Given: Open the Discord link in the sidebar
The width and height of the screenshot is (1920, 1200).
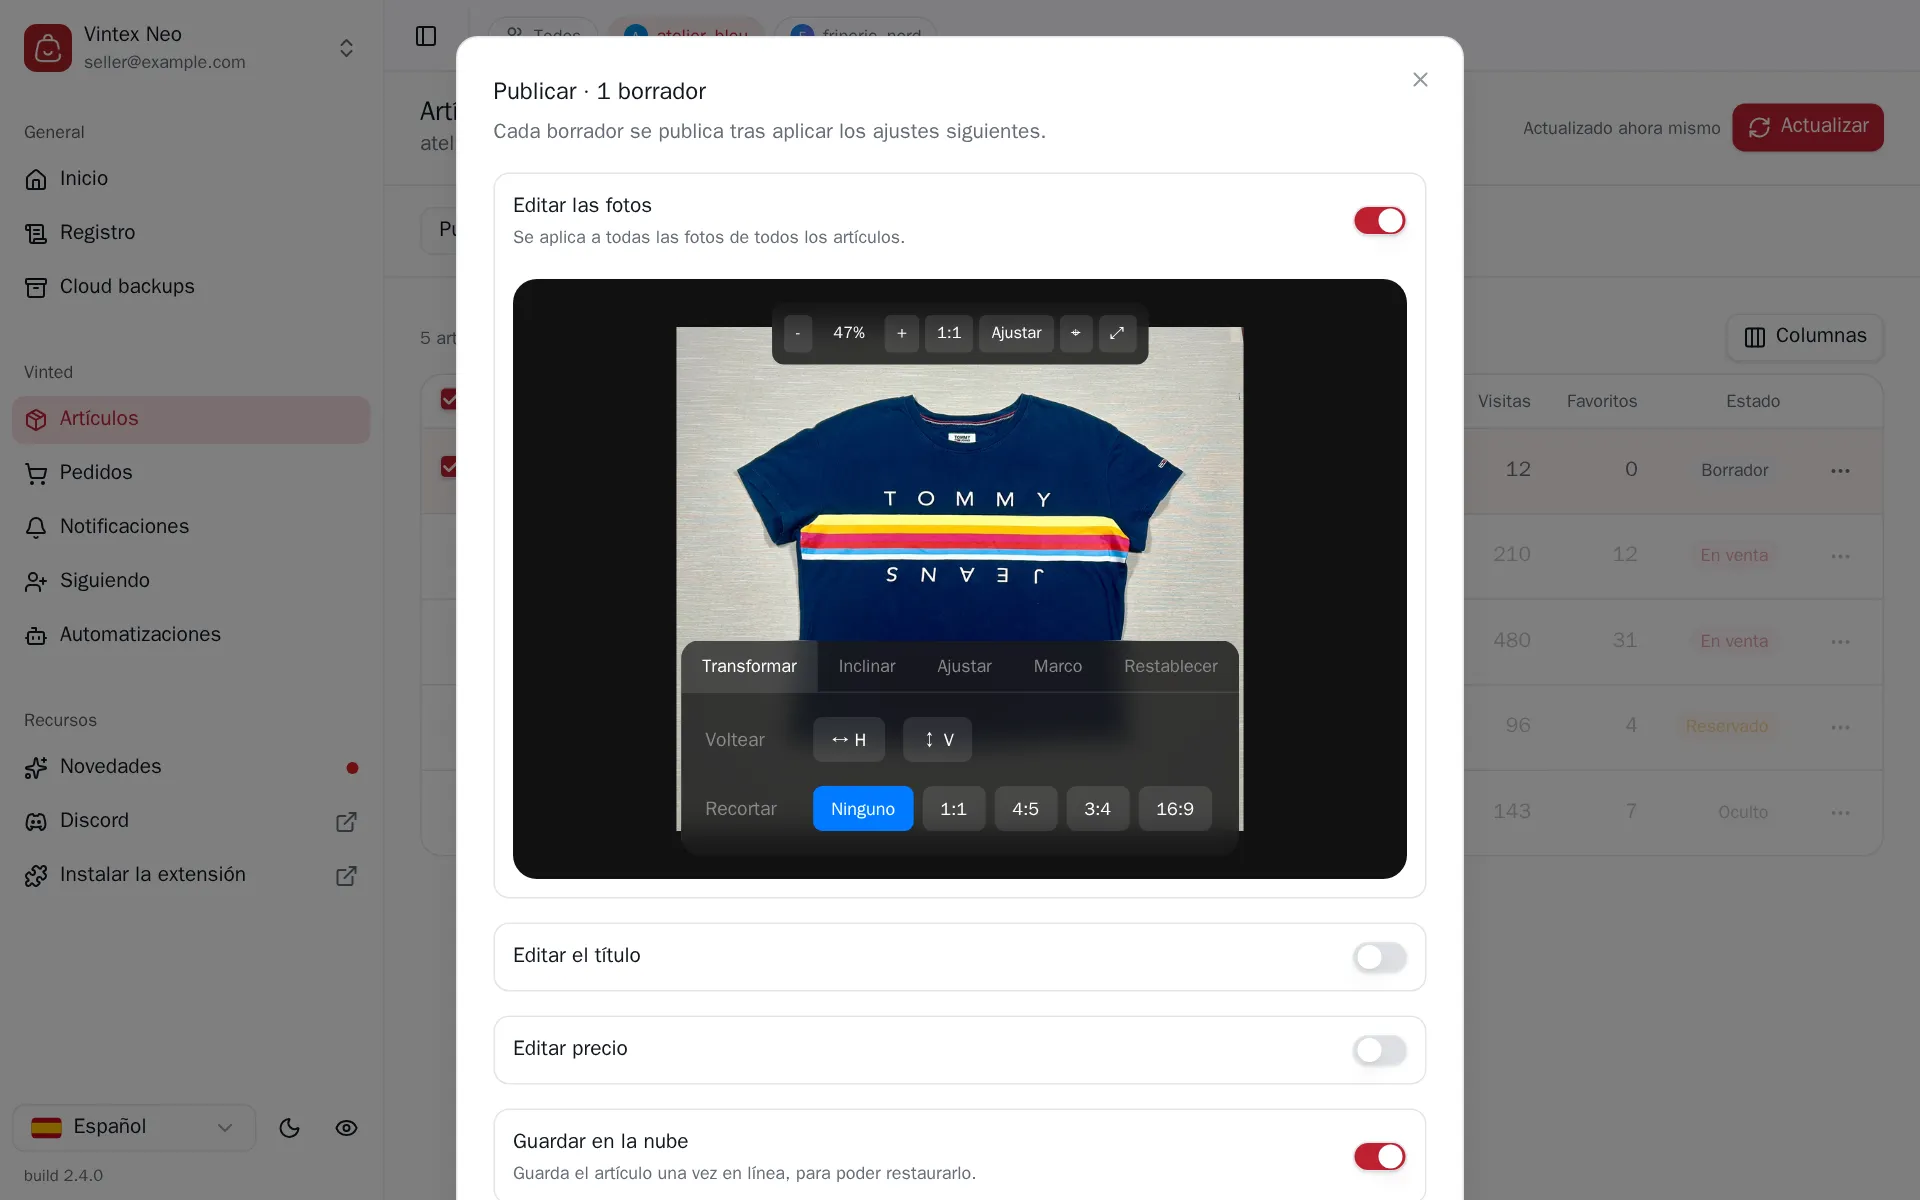Looking at the screenshot, I should click(x=191, y=821).
